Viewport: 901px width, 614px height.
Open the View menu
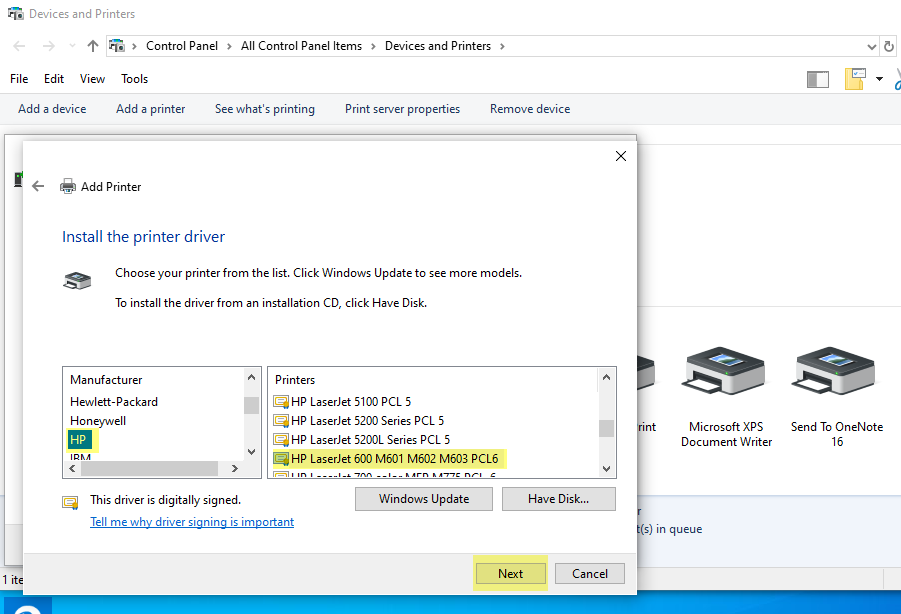click(93, 79)
